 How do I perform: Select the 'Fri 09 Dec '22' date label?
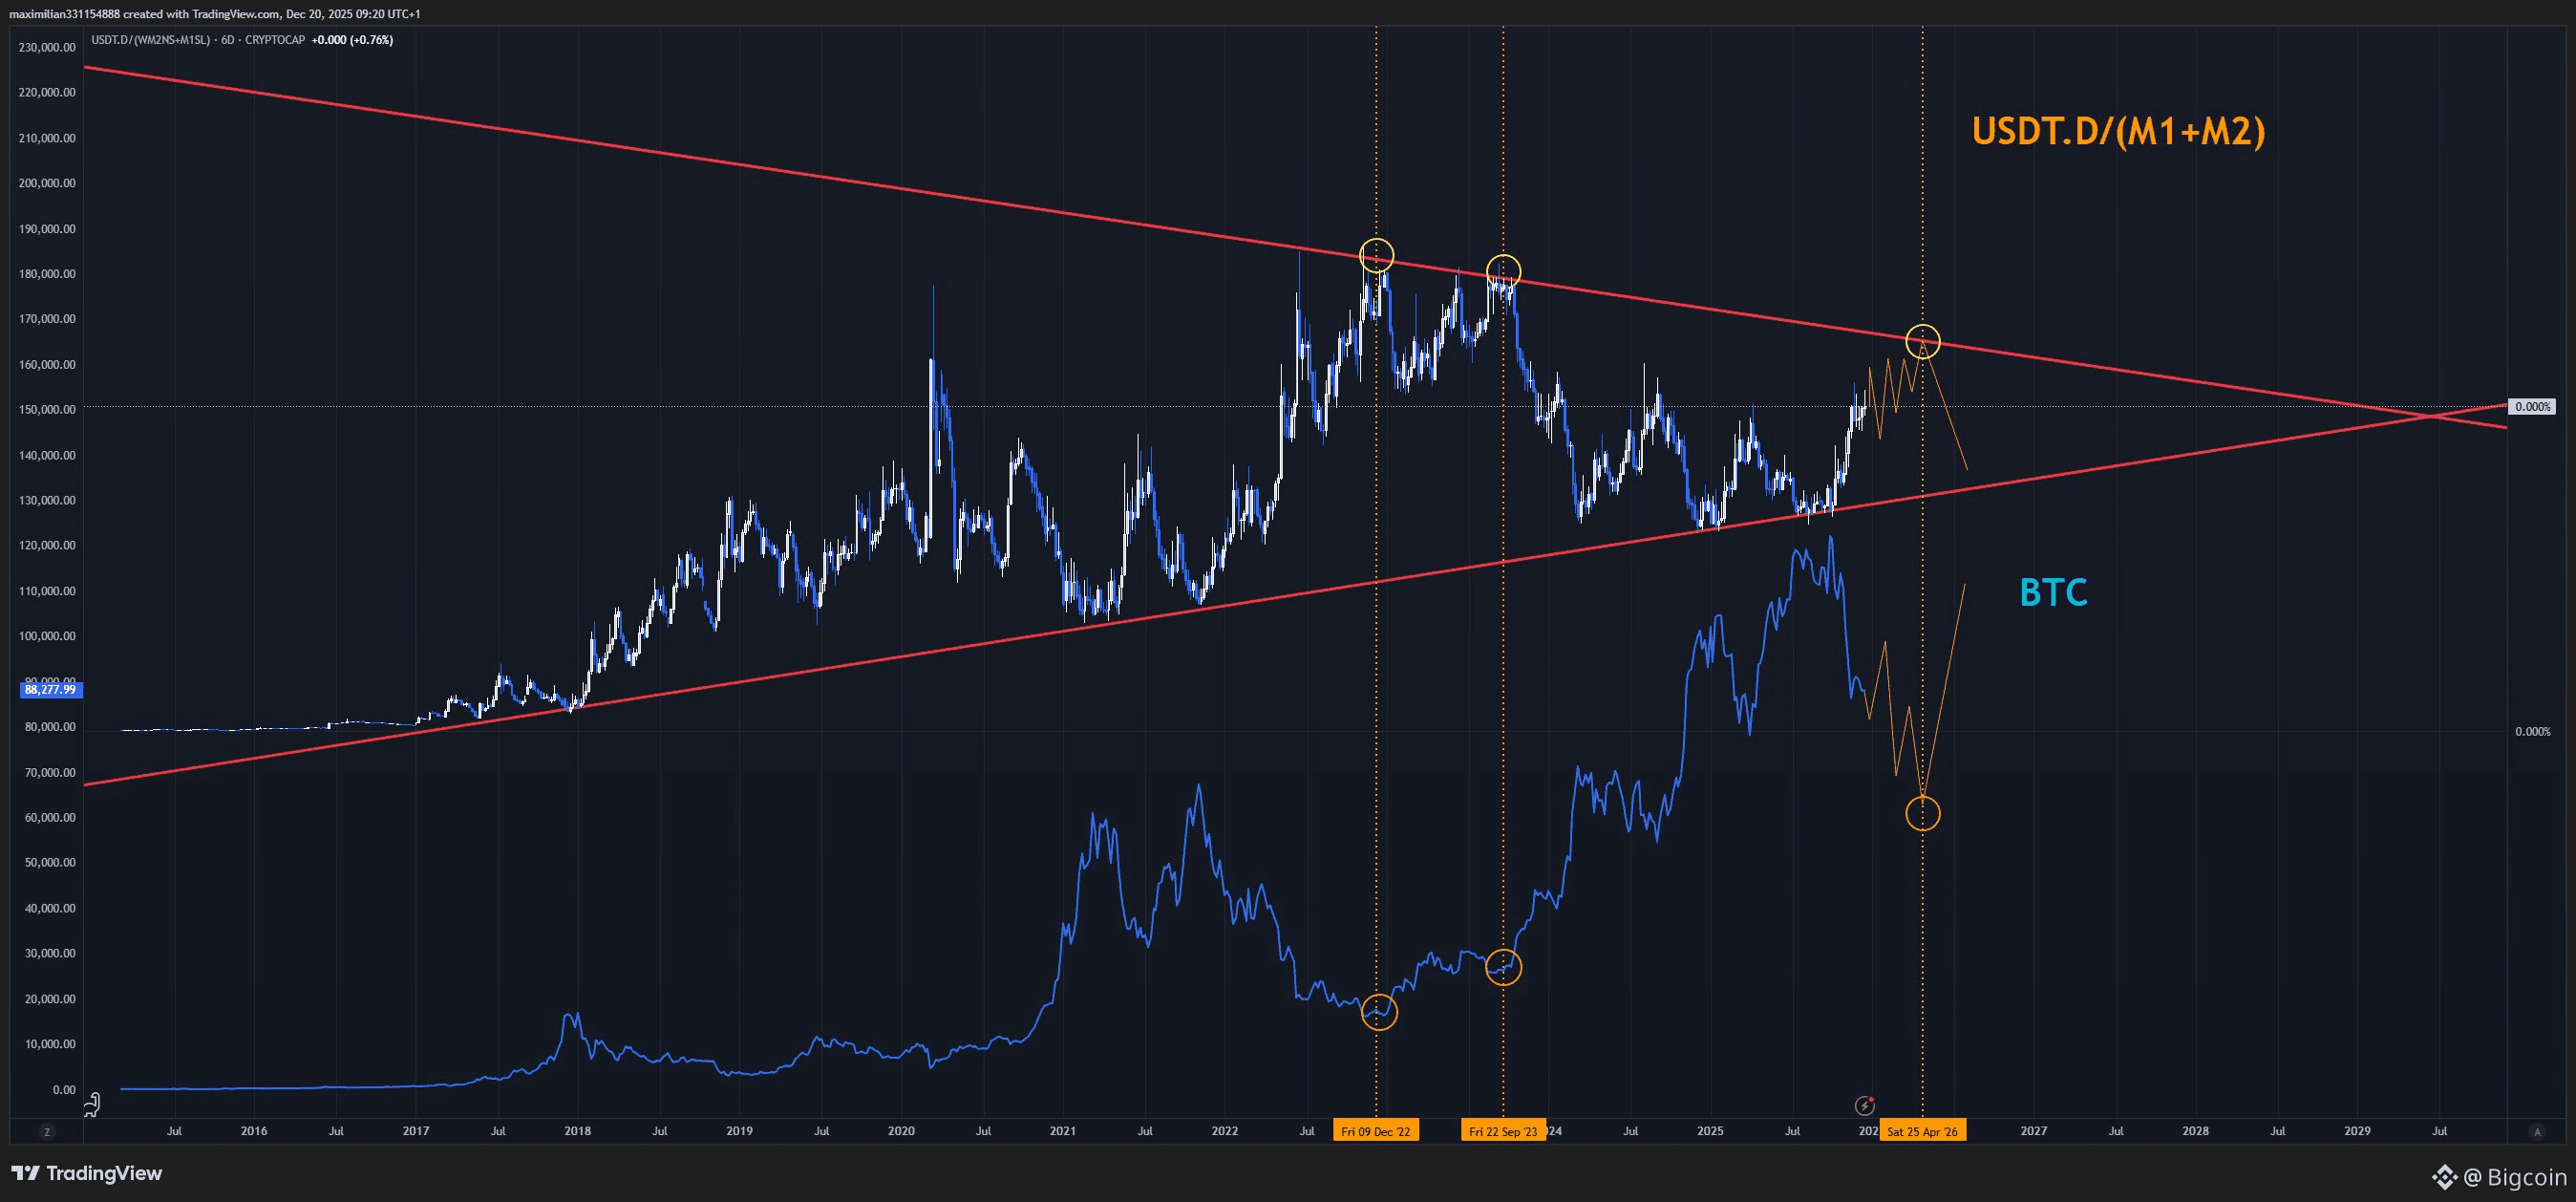click(1375, 1132)
